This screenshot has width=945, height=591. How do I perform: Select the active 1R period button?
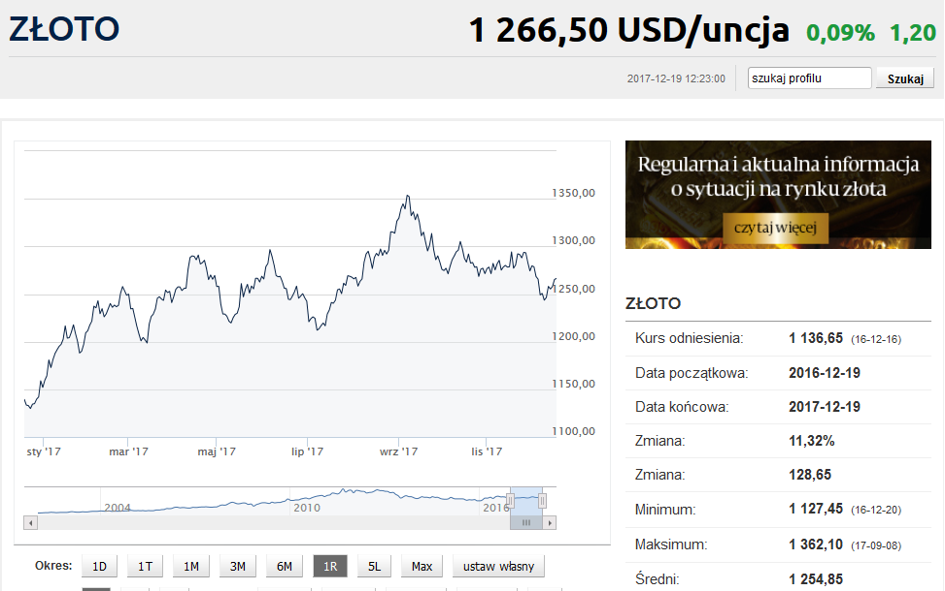(330, 566)
